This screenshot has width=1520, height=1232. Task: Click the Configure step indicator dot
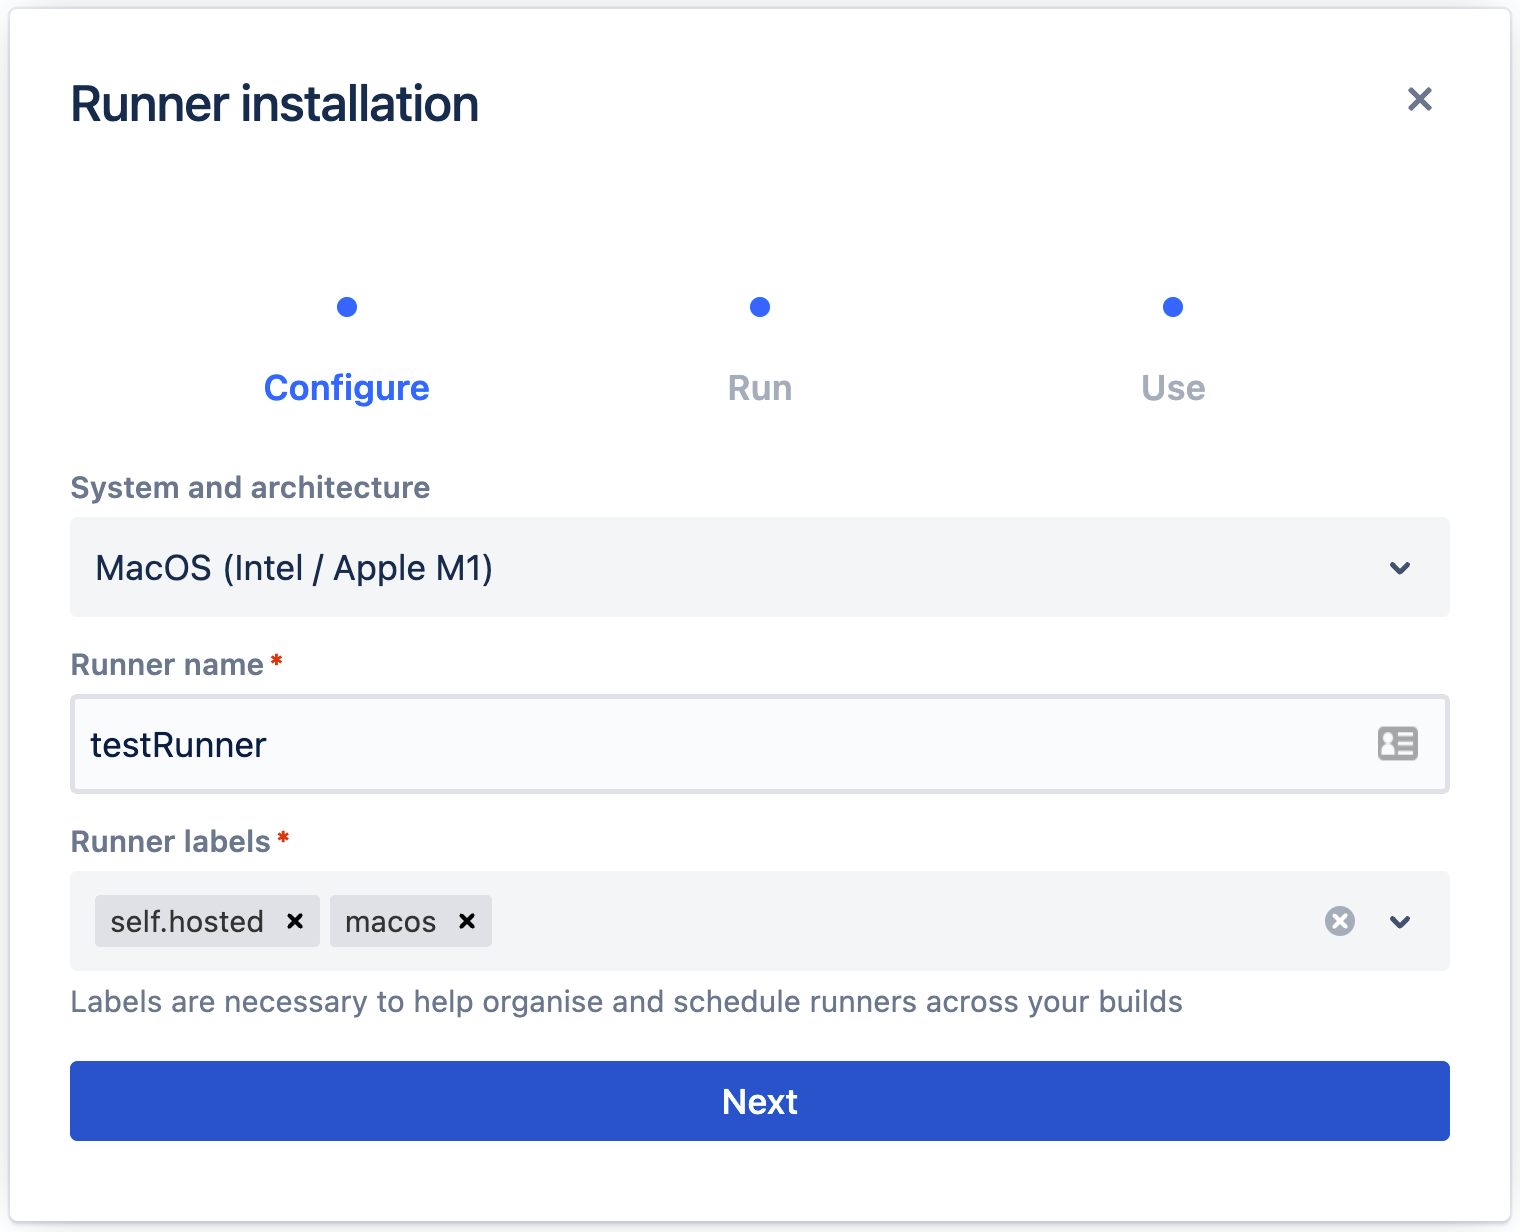pos(346,307)
